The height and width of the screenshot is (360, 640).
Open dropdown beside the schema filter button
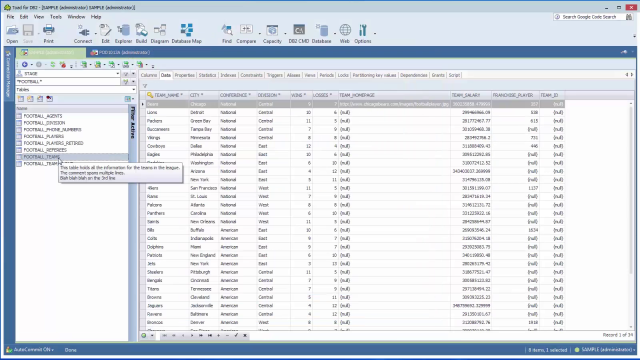133,74
